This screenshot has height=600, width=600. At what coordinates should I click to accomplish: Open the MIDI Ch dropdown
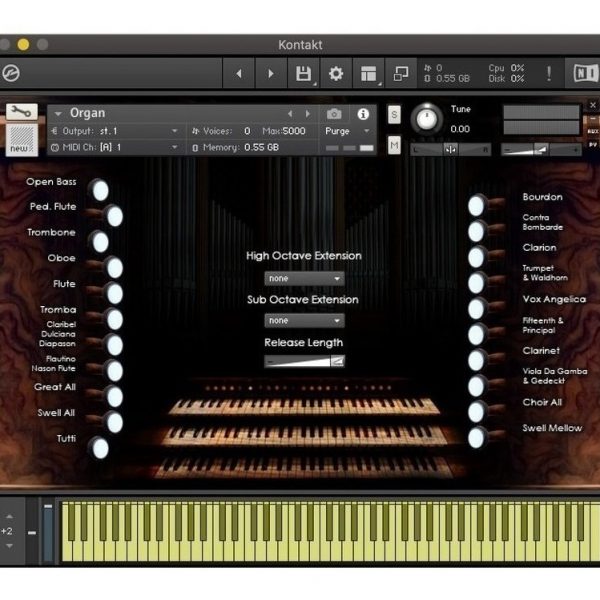click(115, 147)
